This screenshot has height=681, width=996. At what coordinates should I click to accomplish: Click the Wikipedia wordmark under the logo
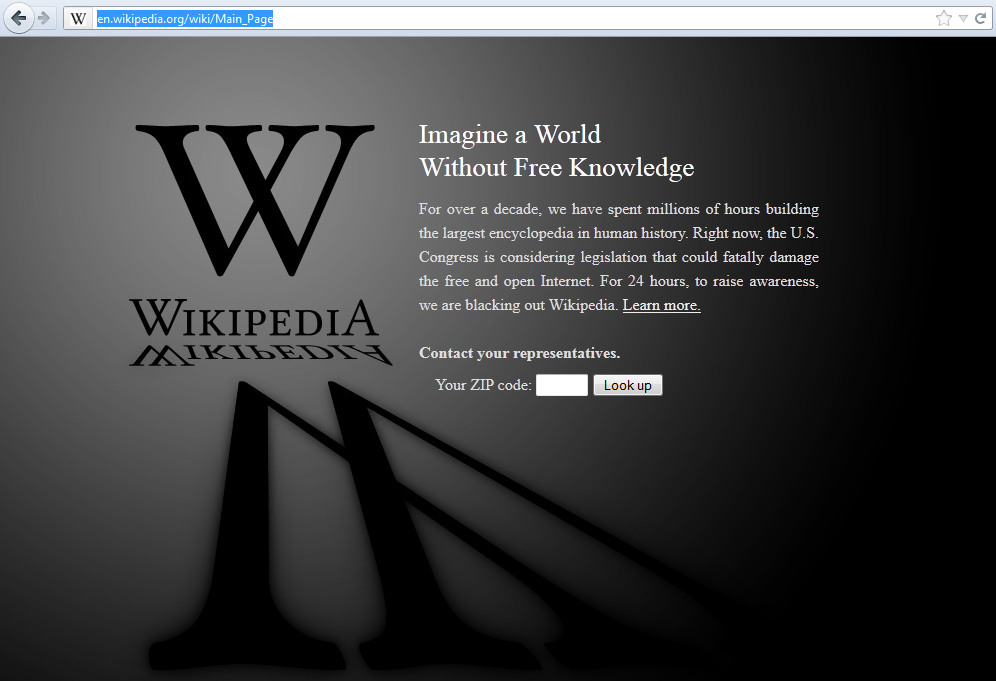pos(254,319)
